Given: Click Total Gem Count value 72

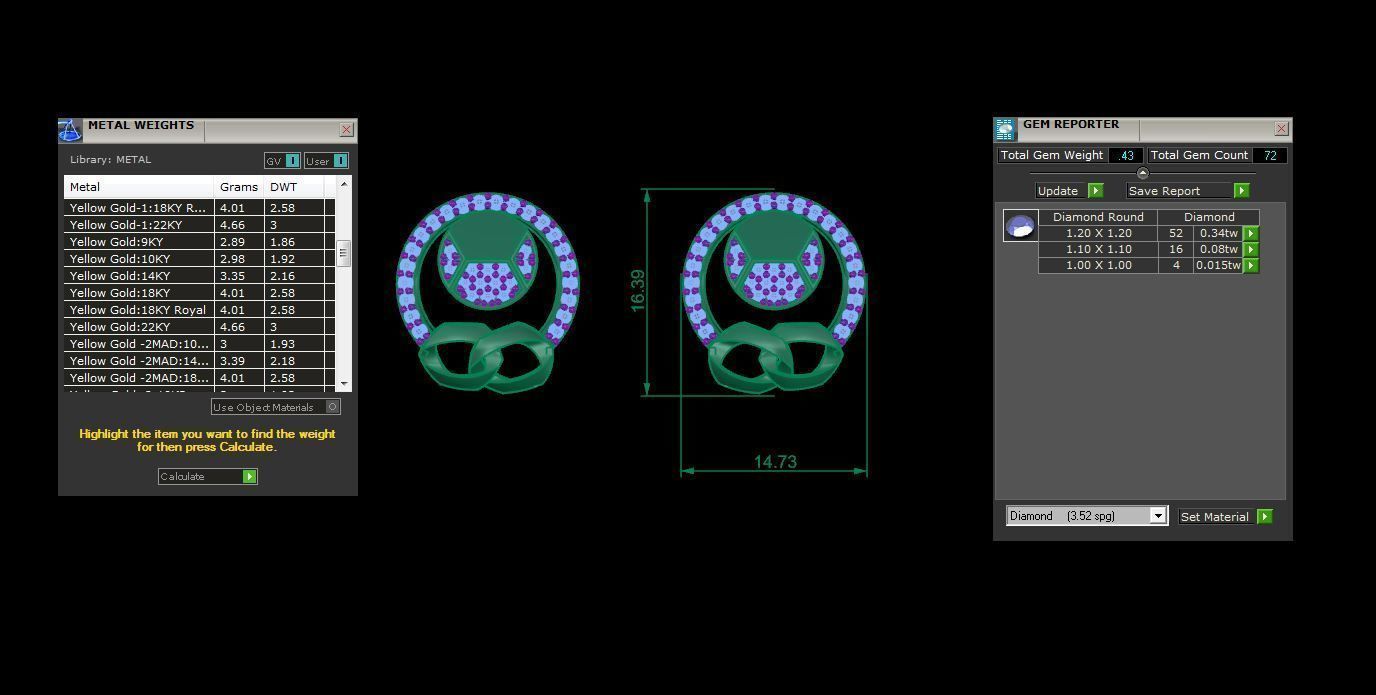Looking at the screenshot, I should pos(1270,155).
